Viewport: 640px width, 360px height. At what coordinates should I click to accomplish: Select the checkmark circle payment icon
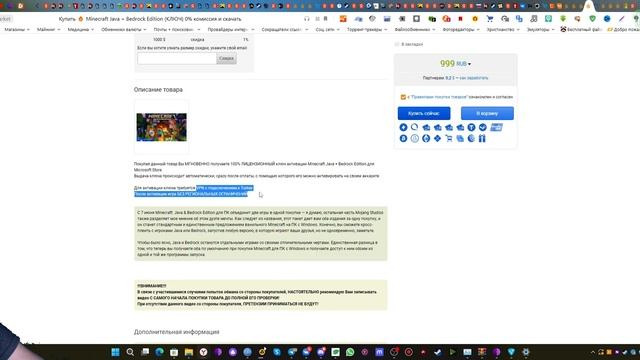coord(482,127)
